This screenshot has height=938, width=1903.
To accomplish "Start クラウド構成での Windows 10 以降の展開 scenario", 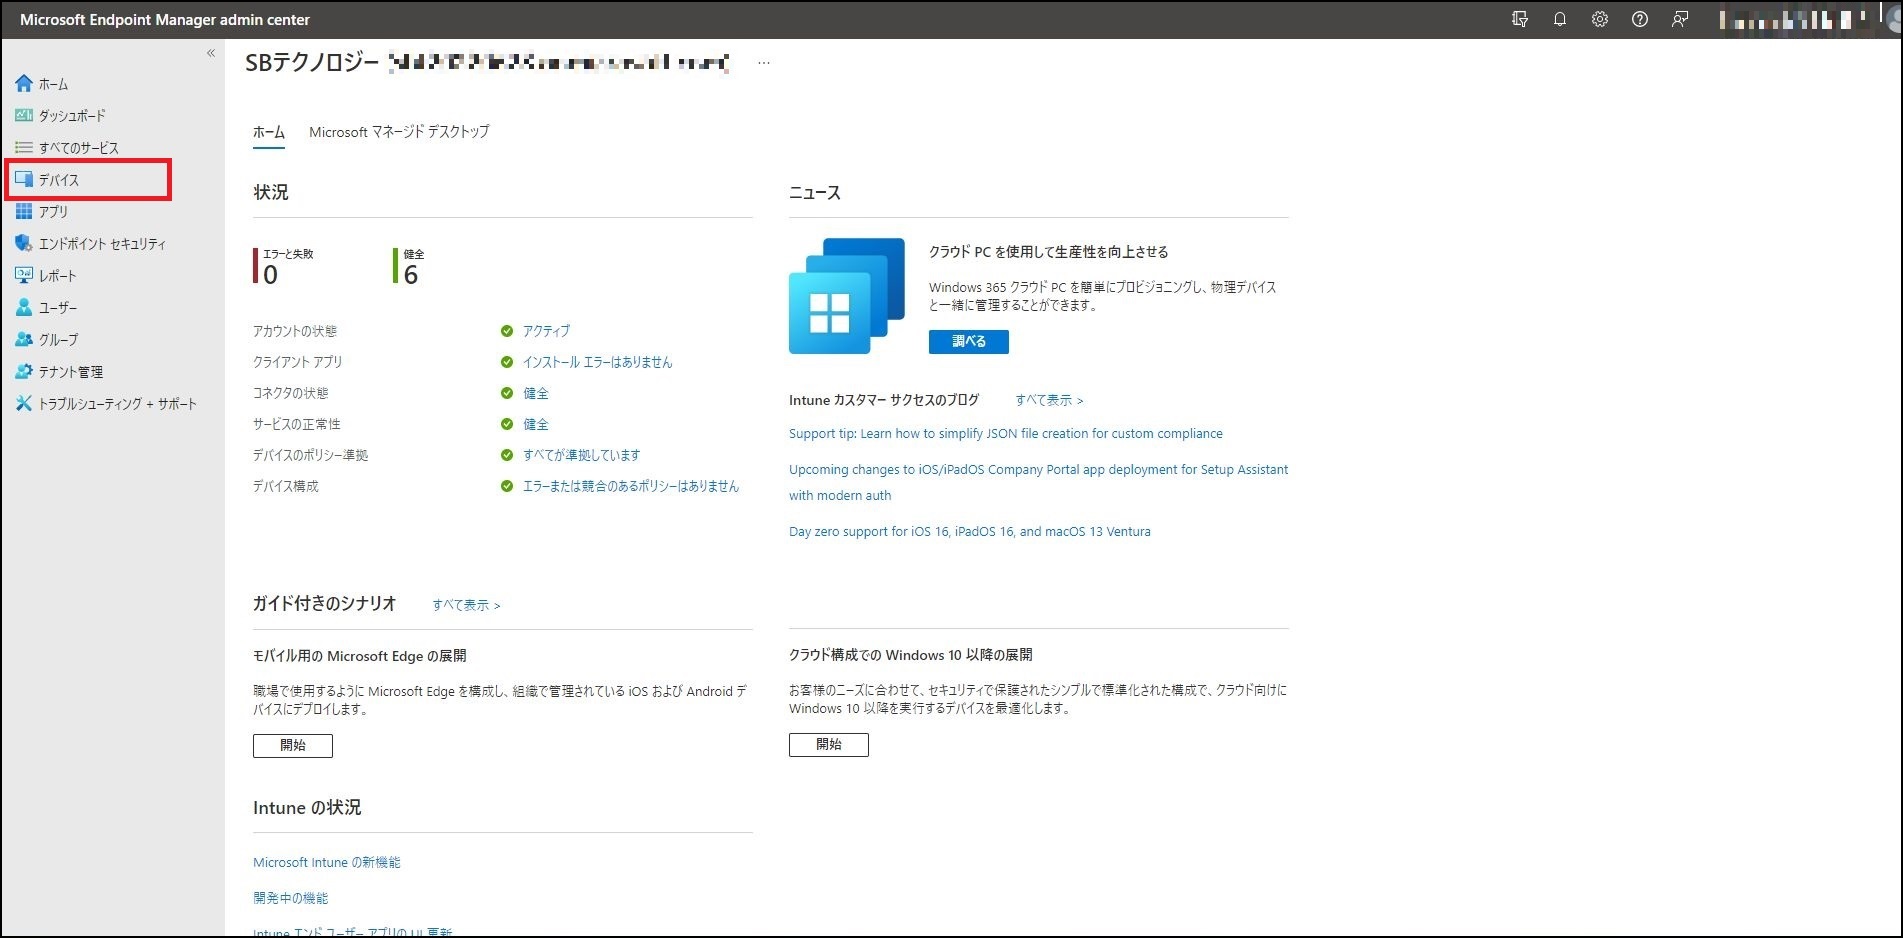I will pyautogui.click(x=828, y=744).
